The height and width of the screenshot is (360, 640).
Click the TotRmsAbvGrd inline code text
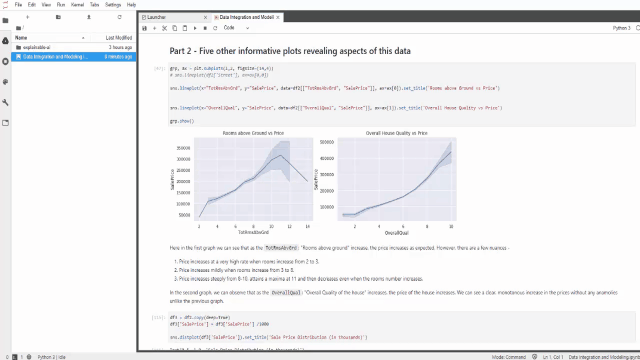point(281,248)
